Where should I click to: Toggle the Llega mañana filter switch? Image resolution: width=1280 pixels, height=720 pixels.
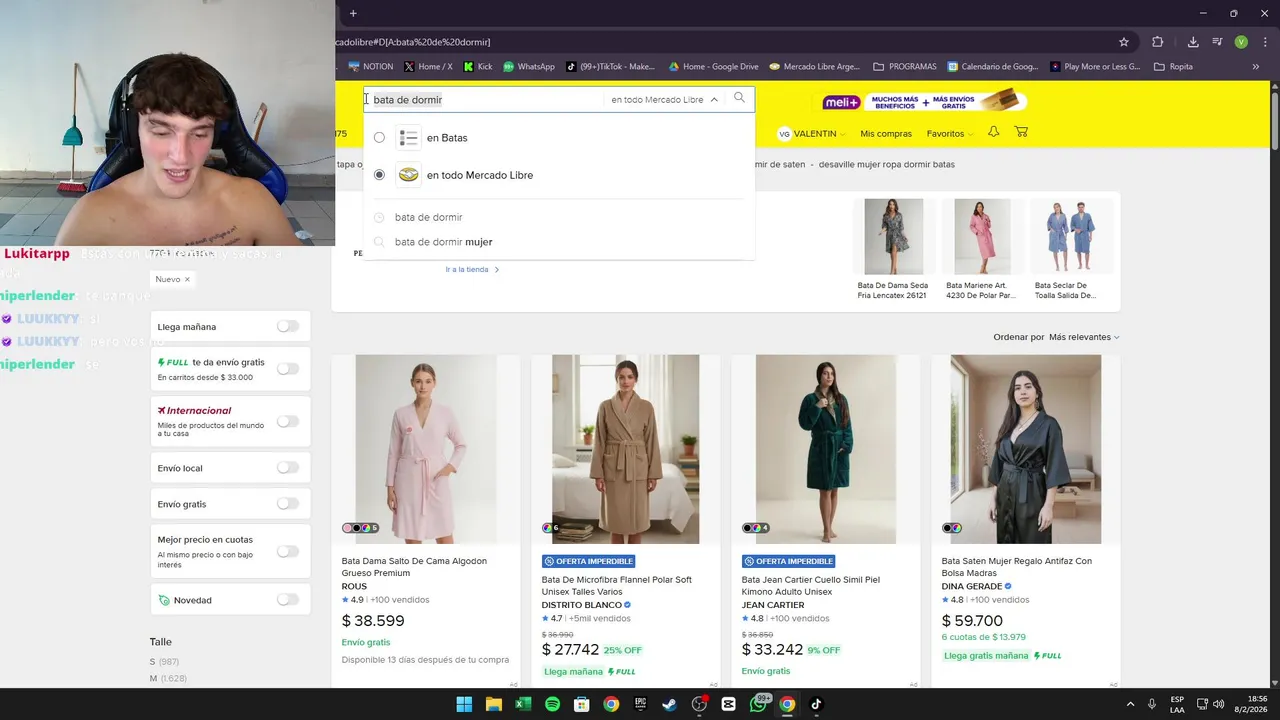point(288,326)
